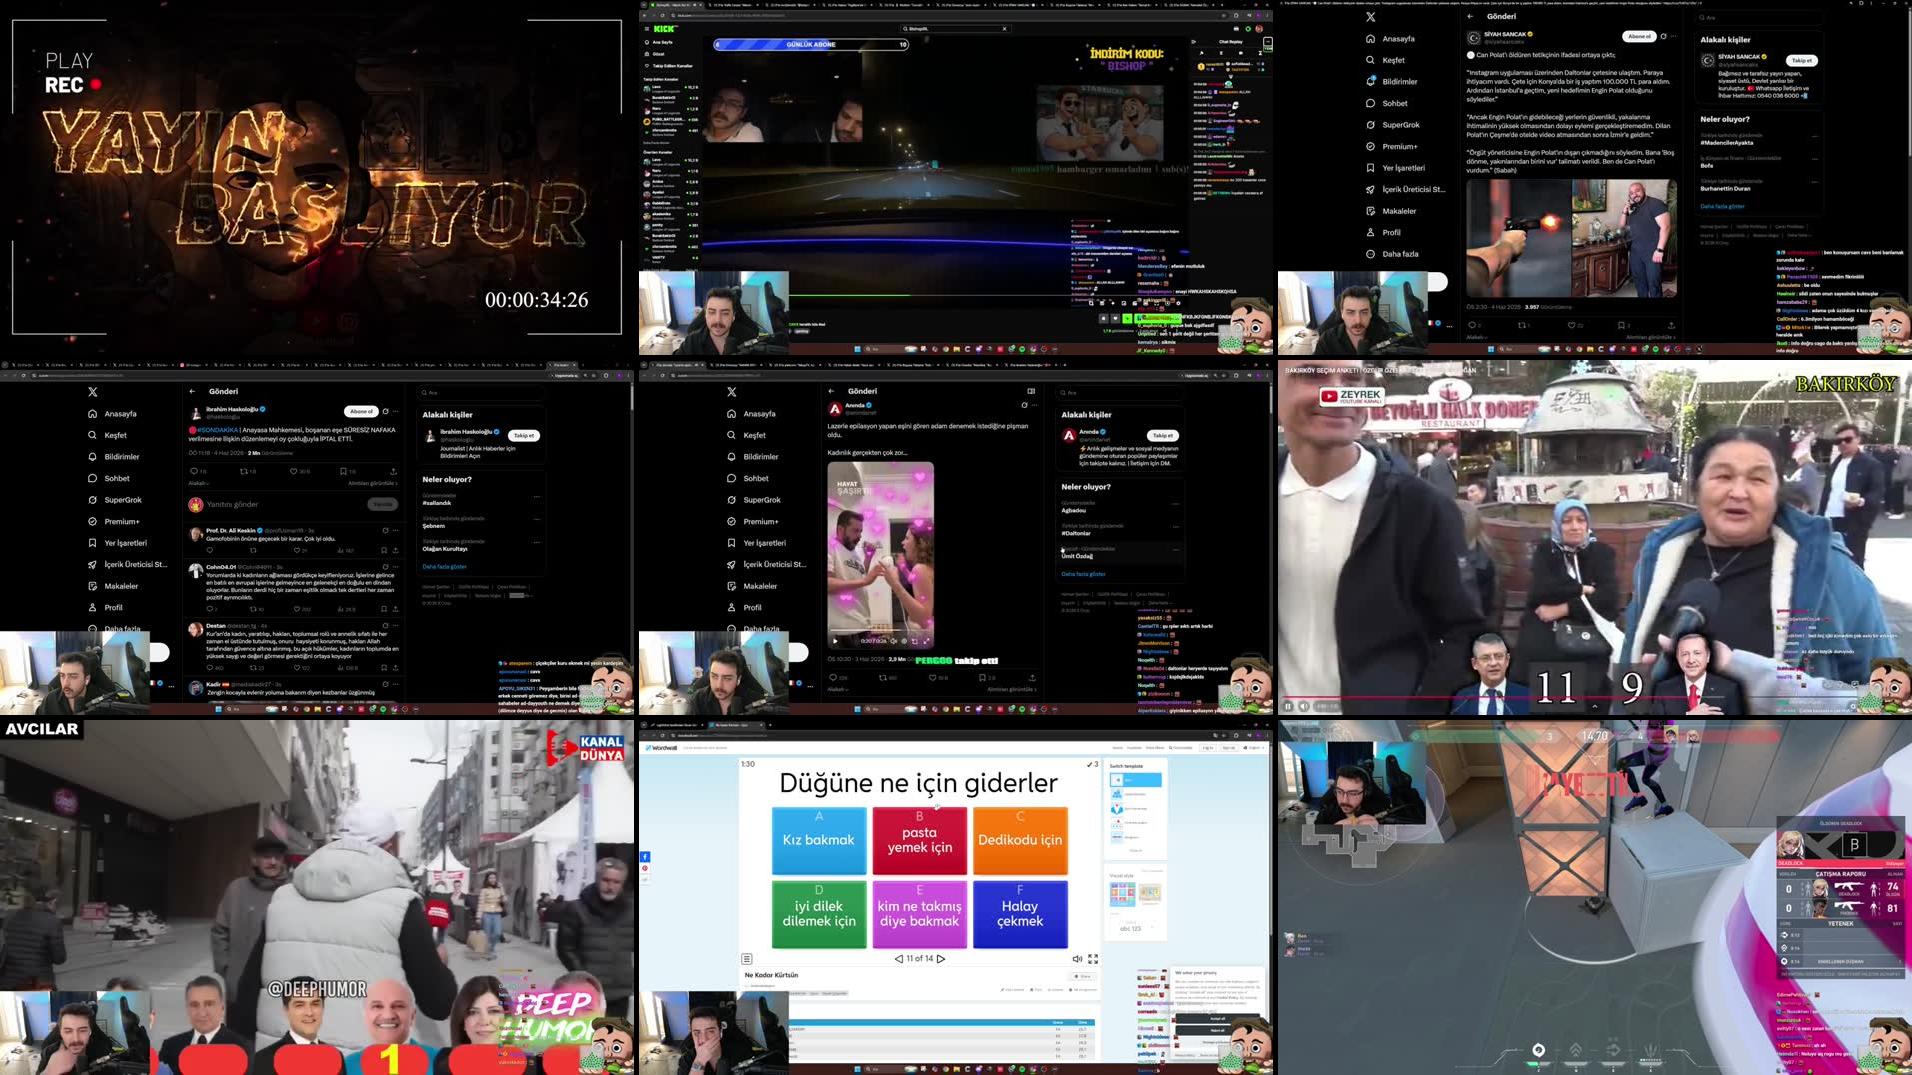Open more options on Prof. Dr. Ali Keskin's reply

coord(395,531)
